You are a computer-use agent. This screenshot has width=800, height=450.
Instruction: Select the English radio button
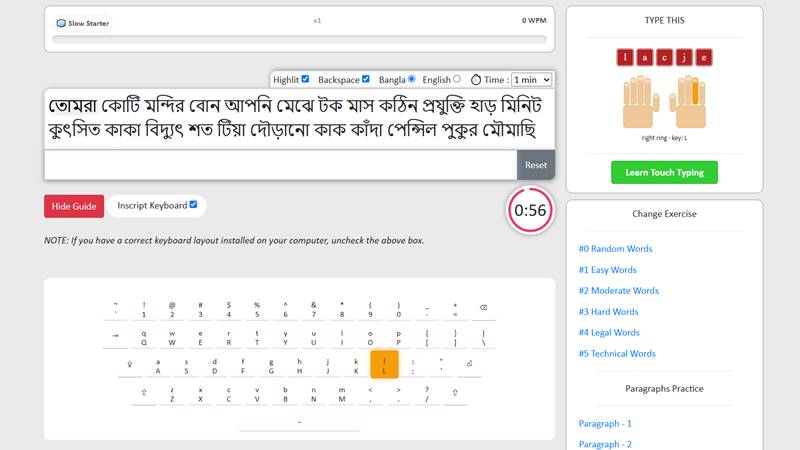click(457, 79)
